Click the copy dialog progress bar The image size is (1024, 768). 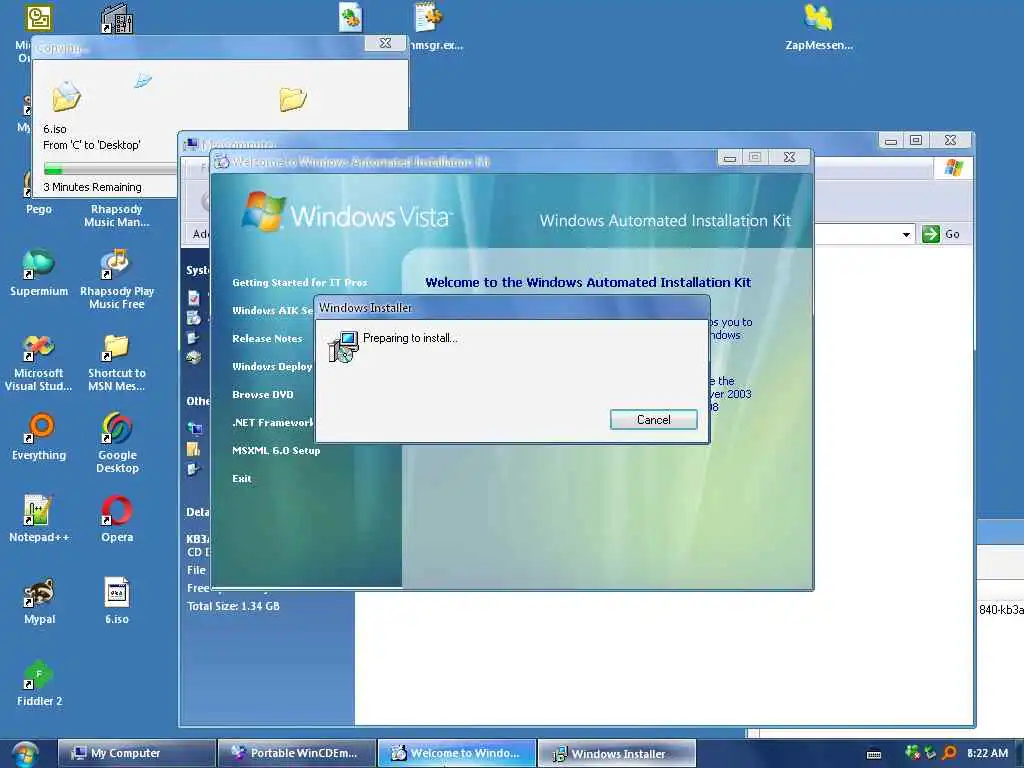click(110, 169)
